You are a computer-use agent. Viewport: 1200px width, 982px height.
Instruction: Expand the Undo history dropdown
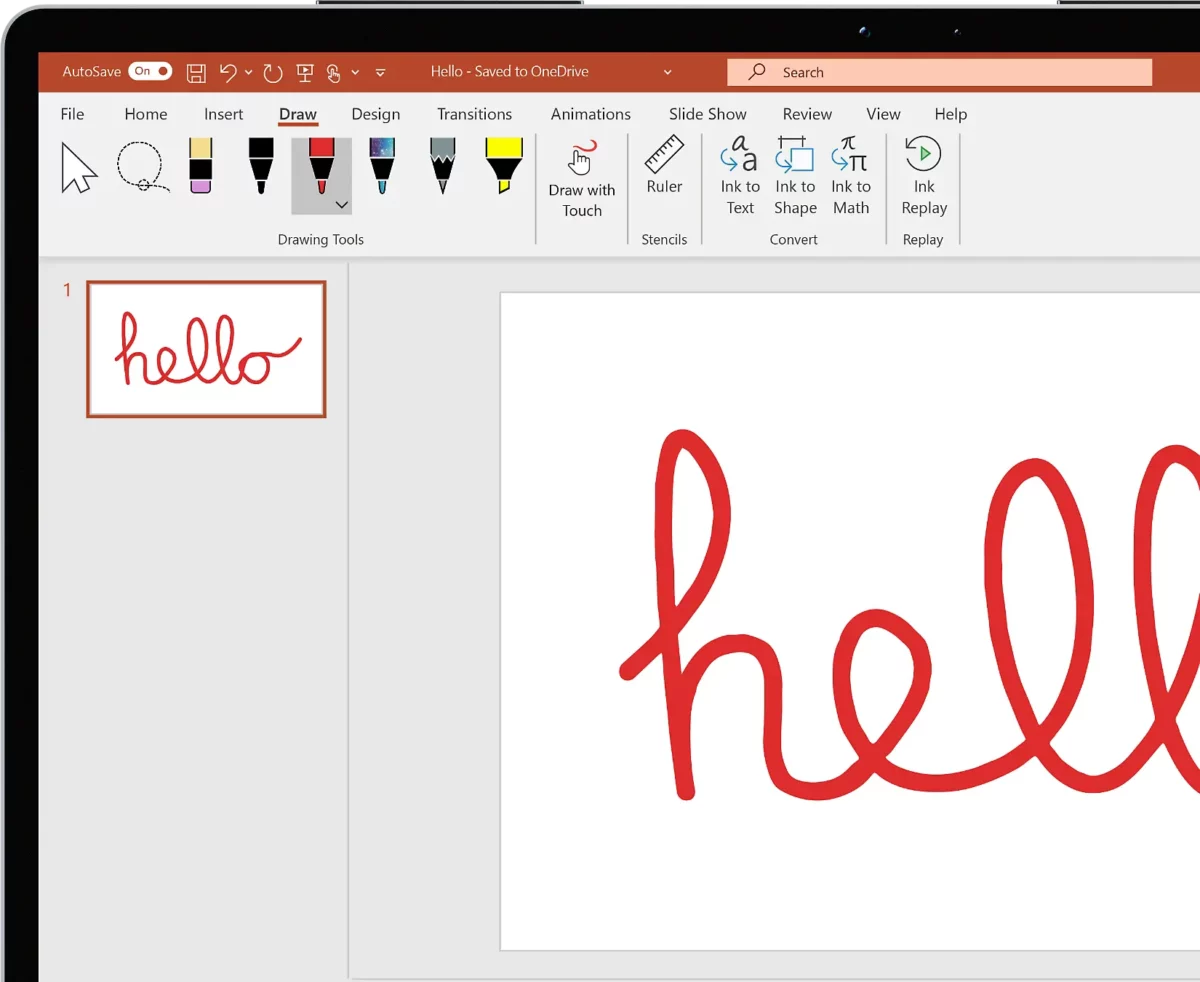point(248,72)
